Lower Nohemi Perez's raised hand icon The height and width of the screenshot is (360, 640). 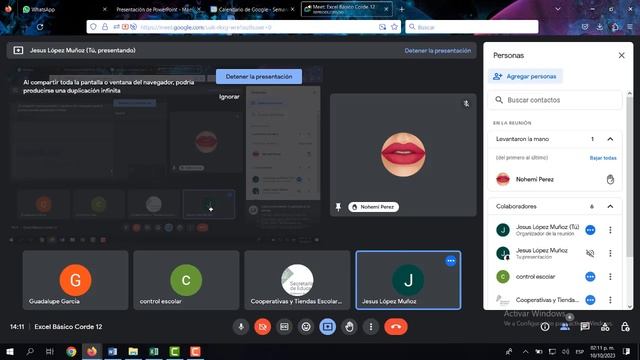(x=610, y=179)
